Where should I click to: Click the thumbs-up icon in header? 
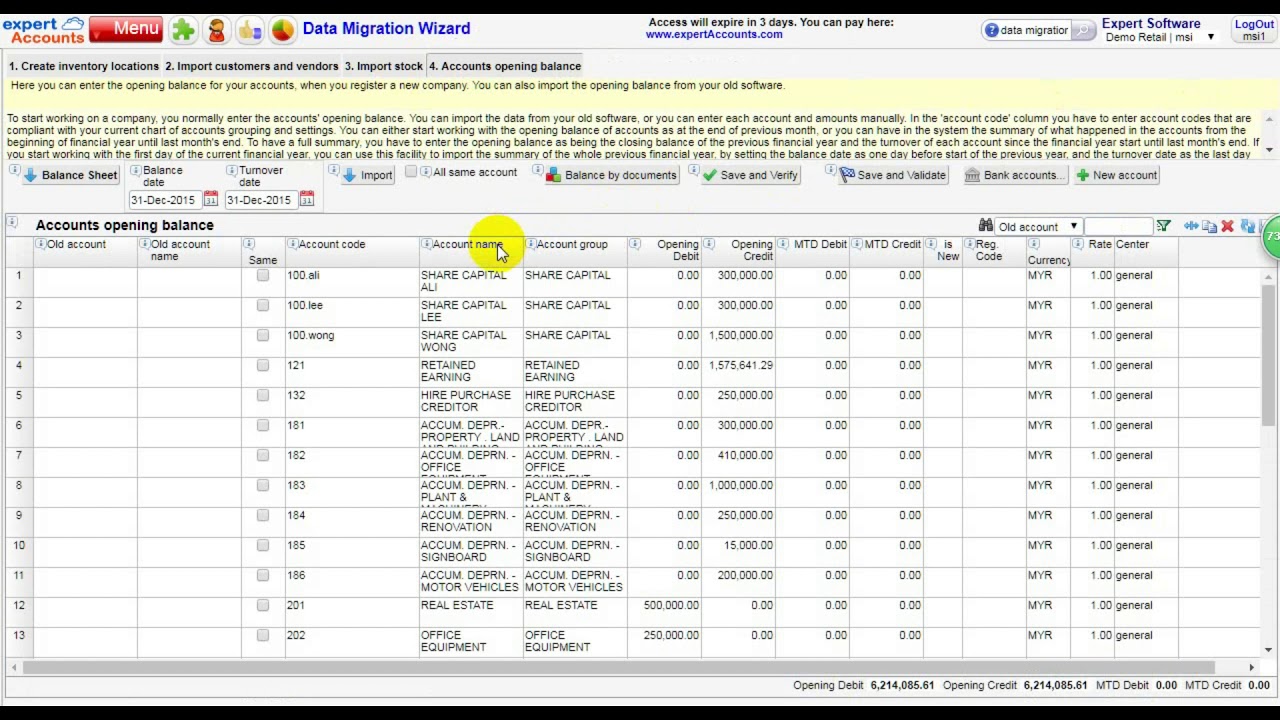(x=250, y=30)
